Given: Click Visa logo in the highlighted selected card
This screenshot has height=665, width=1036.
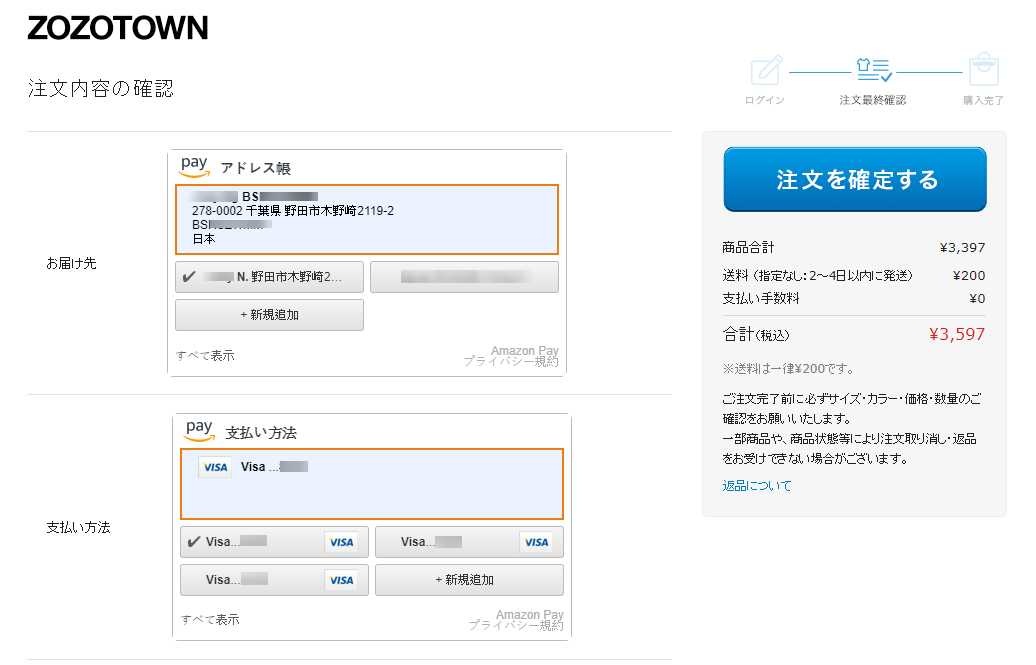Looking at the screenshot, I should 214,467.
